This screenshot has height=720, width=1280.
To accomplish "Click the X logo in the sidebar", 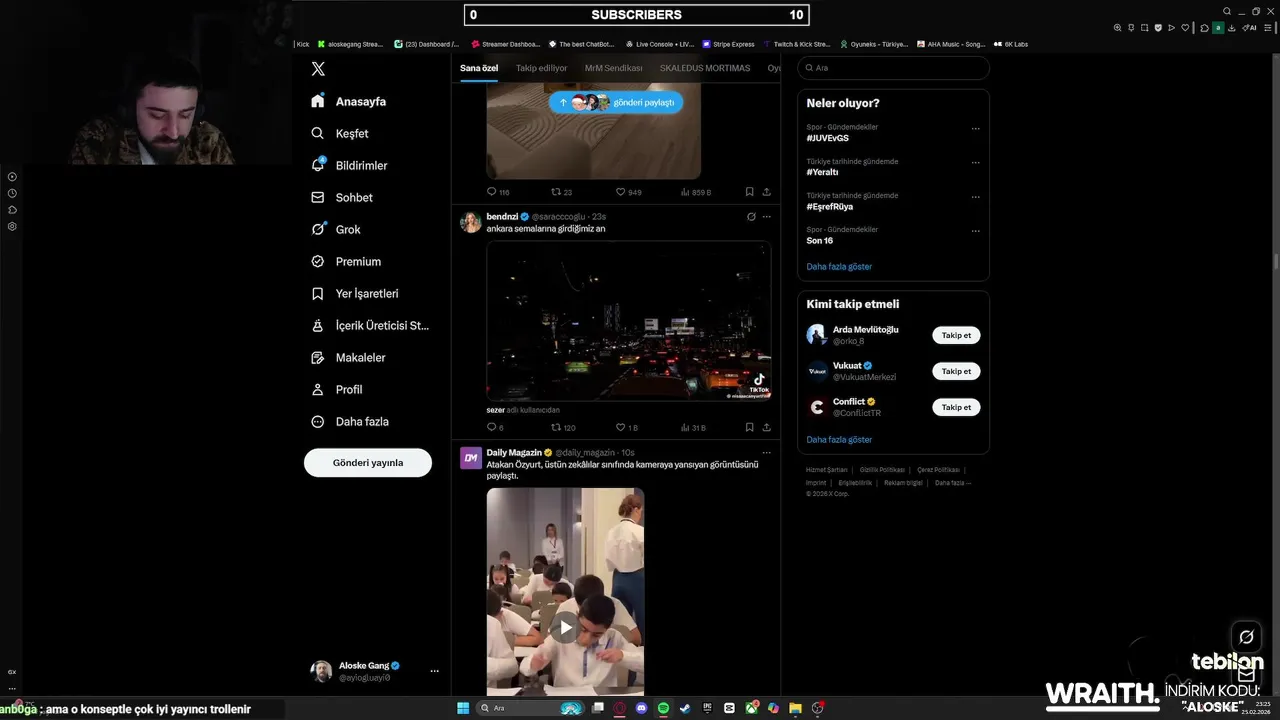I will (x=318, y=69).
